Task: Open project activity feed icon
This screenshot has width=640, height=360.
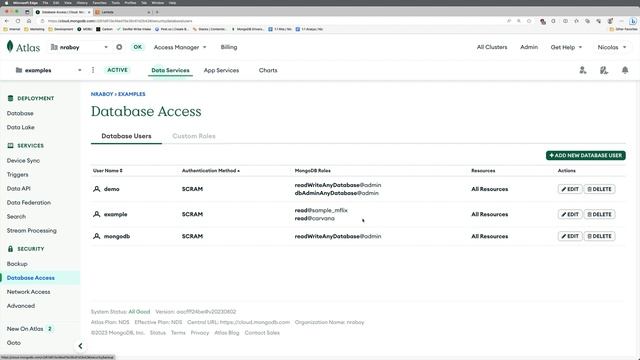Action: [x=604, y=70]
